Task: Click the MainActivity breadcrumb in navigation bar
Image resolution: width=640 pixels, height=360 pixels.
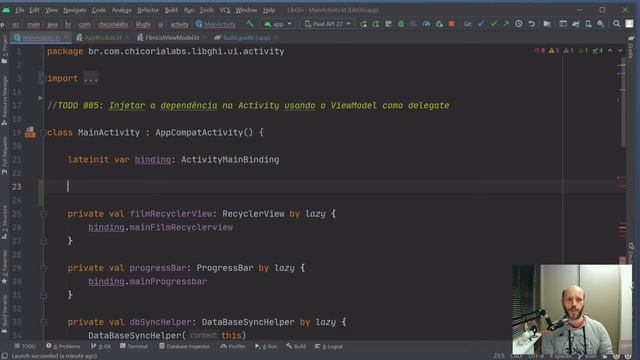Action: pyautogui.click(x=216, y=24)
